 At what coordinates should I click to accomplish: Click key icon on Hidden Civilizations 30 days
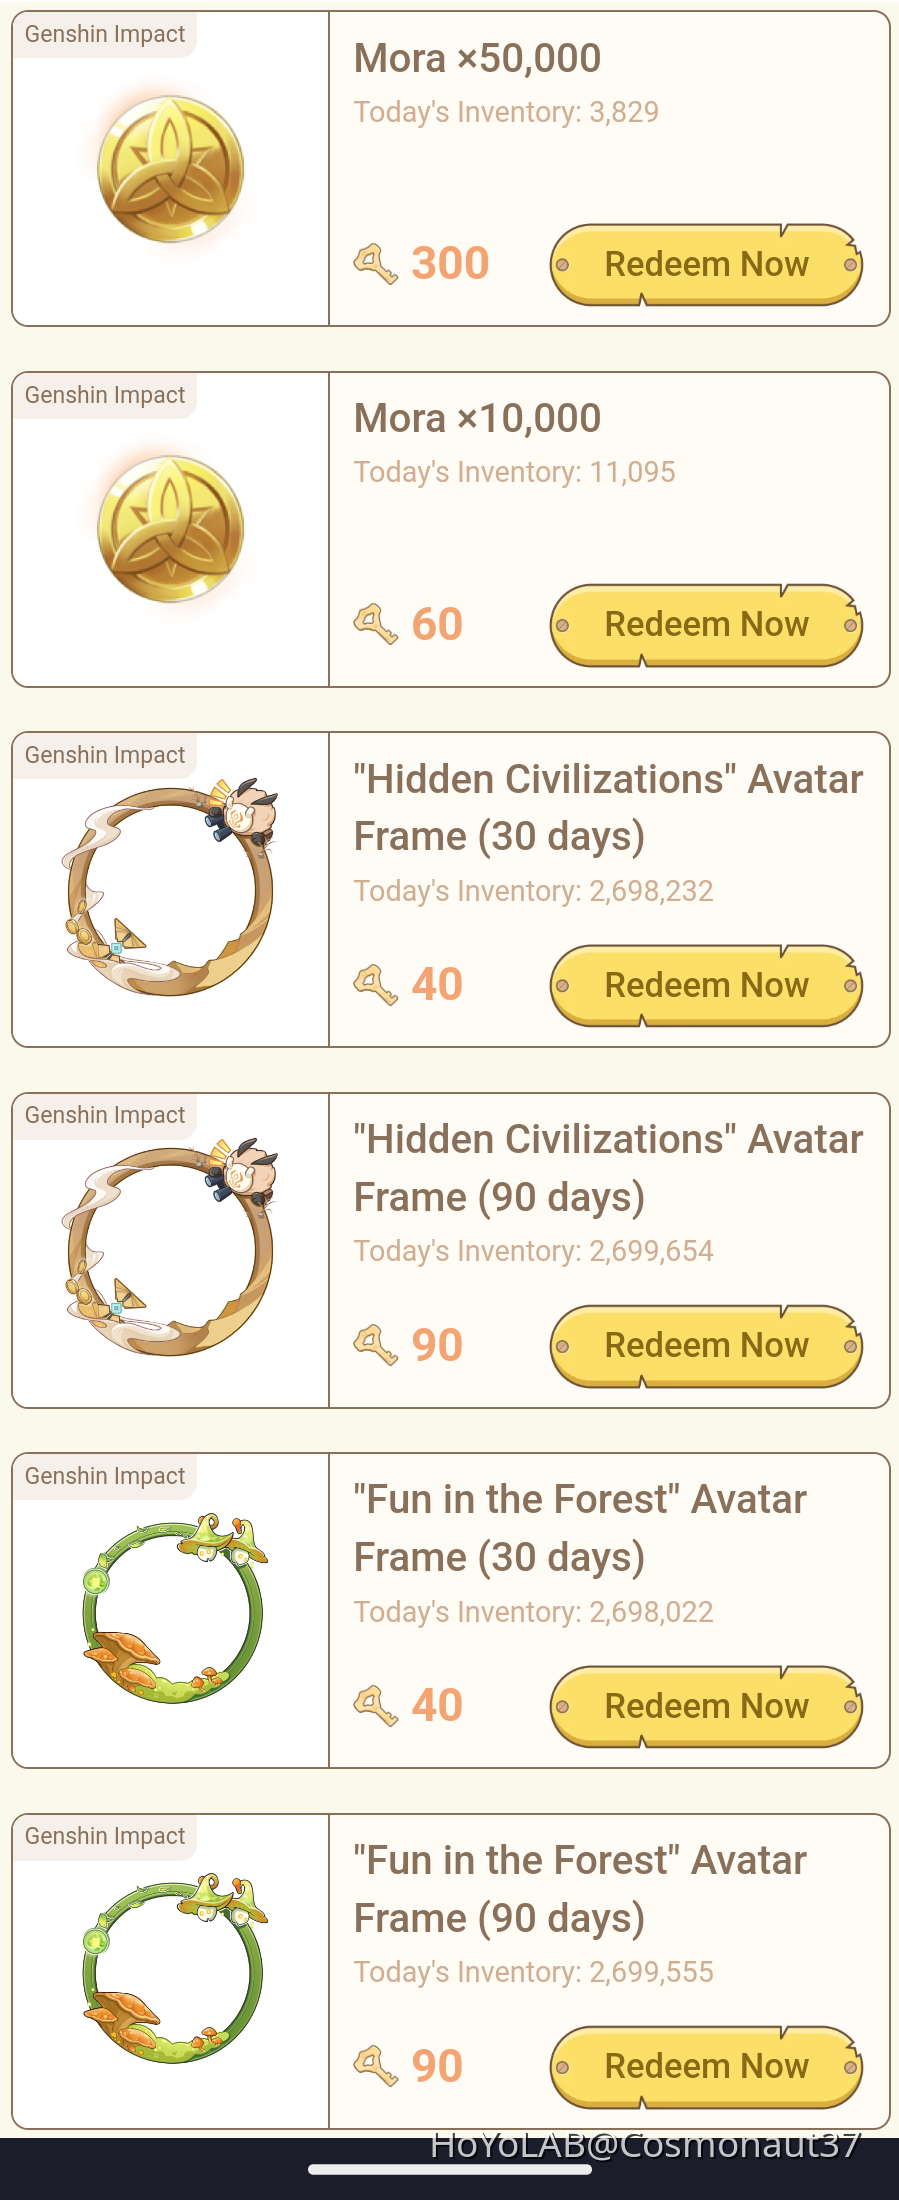(x=376, y=985)
